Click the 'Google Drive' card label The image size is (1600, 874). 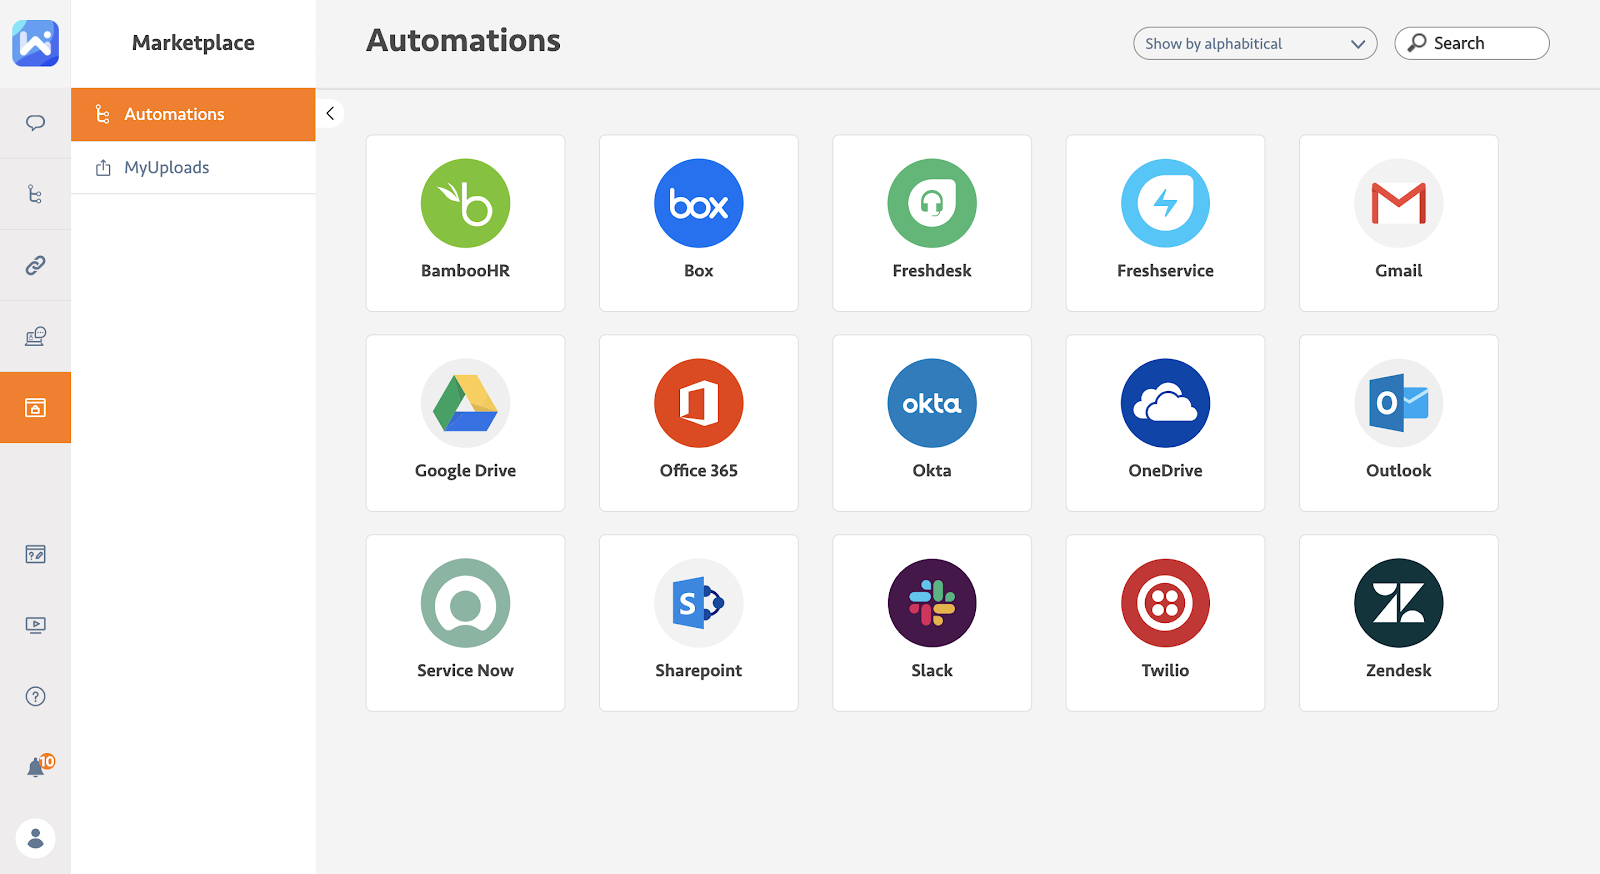[465, 471]
